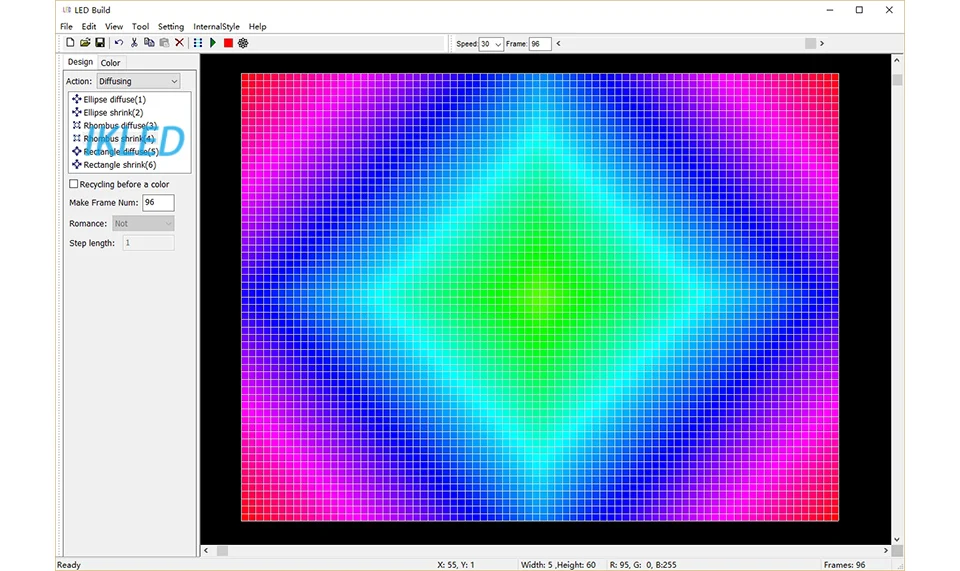This screenshot has height=571, width=960.
Task: Open the InternalStyle menu
Action: coord(216,27)
